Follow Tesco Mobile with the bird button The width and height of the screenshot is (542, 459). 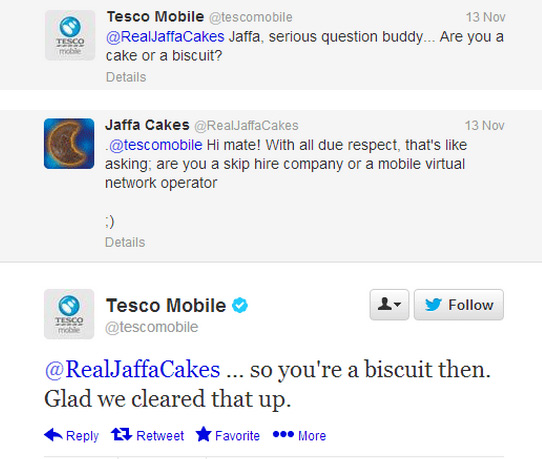[x=459, y=305]
